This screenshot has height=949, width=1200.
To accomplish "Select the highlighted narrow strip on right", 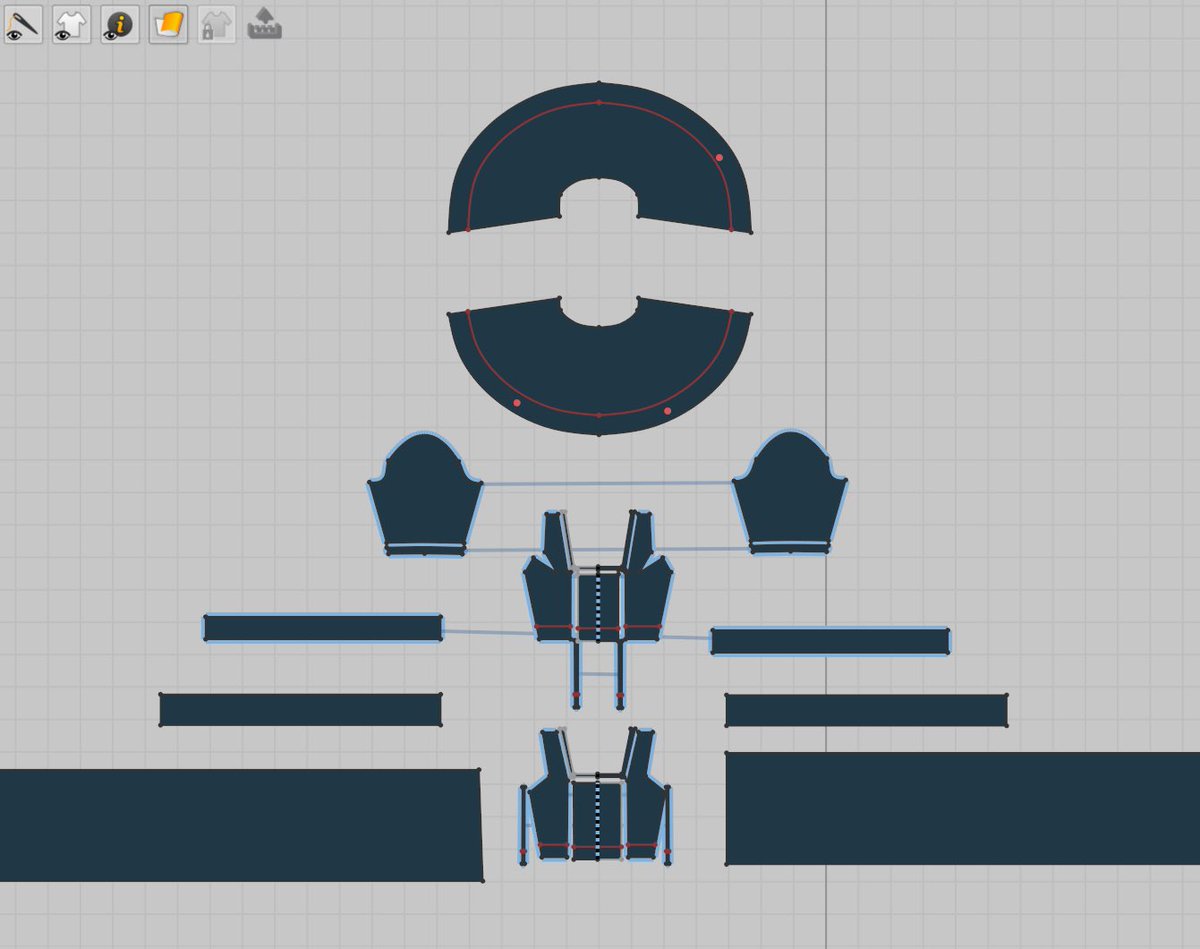I will 830,641.
